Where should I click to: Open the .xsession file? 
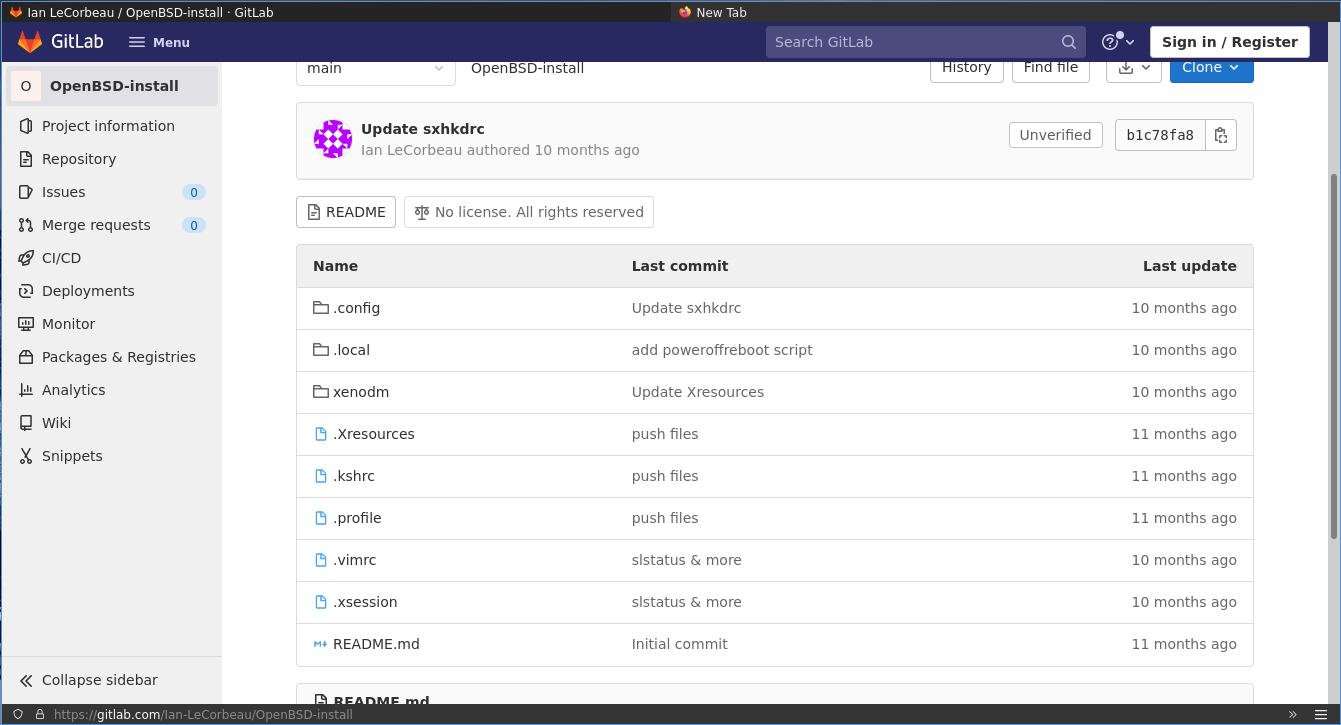click(x=365, y=602)
